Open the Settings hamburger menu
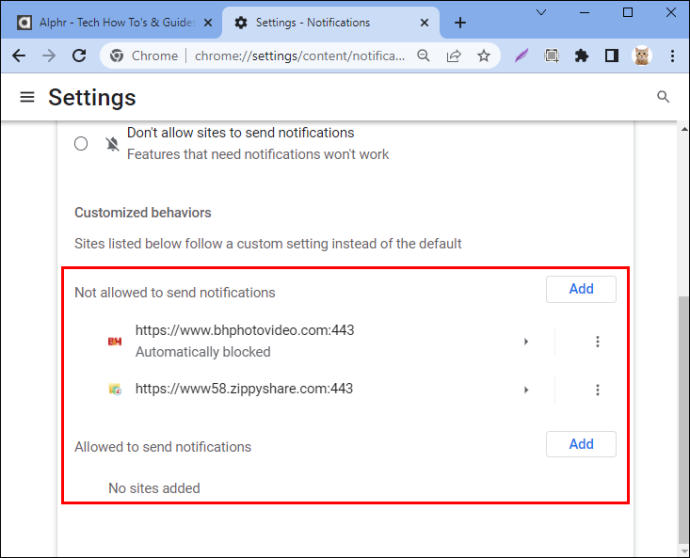The width and height of the screenshot is (690, 558). coord(27,97)
